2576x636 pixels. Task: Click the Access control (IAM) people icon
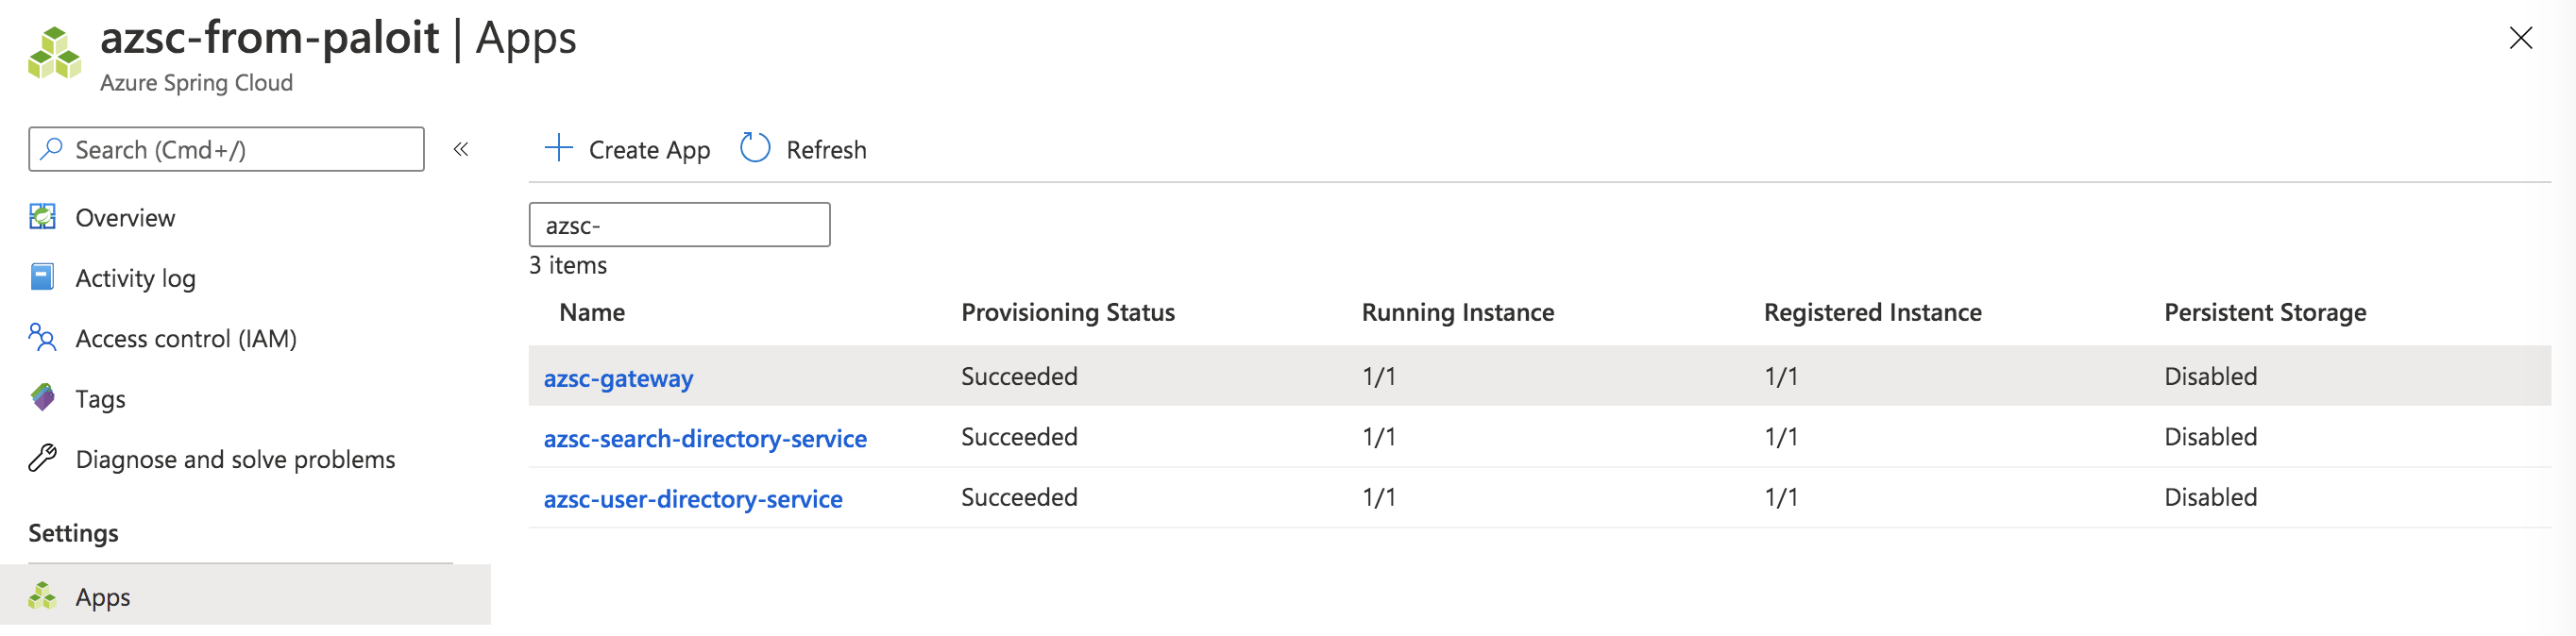click(42, 338)
